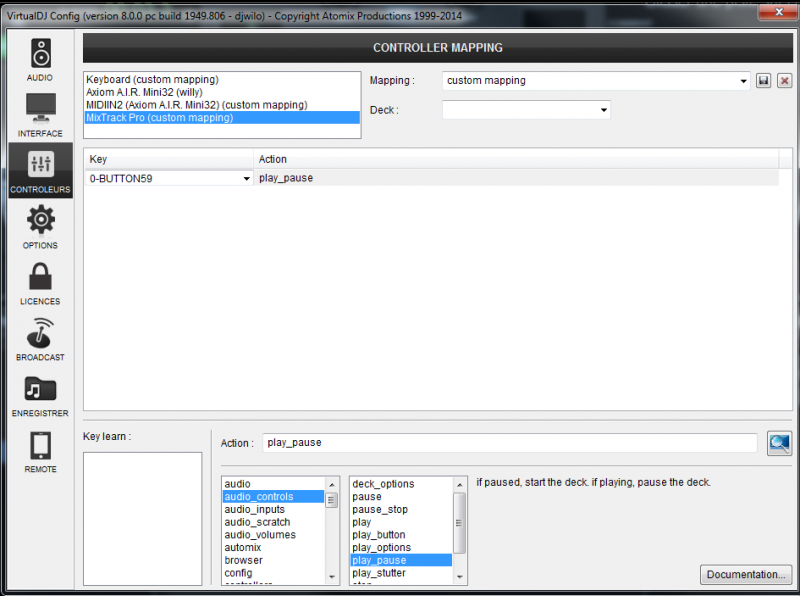Open the Interface settings section
The height and width of the screenshot is (596, 800).
click(x=40, y=115)
